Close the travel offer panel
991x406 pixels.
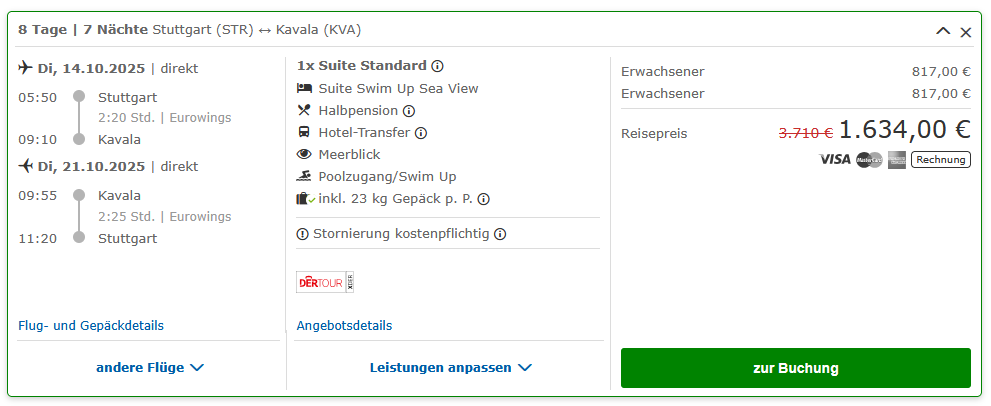point(966,32)
